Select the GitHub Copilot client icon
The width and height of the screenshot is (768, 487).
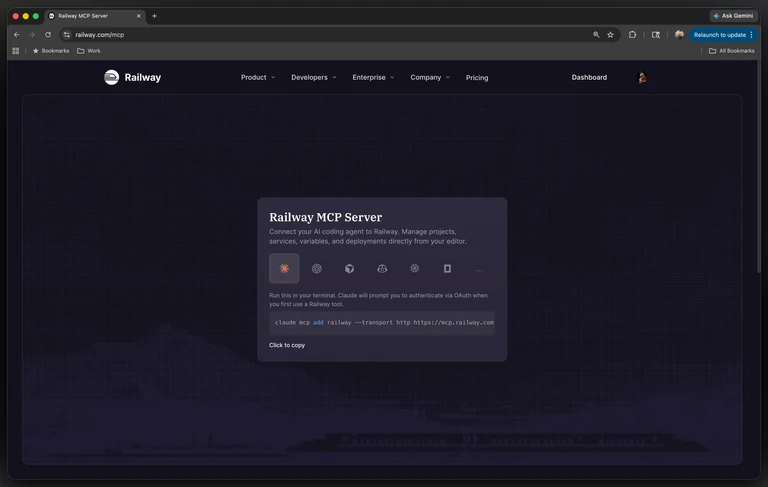point(382,268)
